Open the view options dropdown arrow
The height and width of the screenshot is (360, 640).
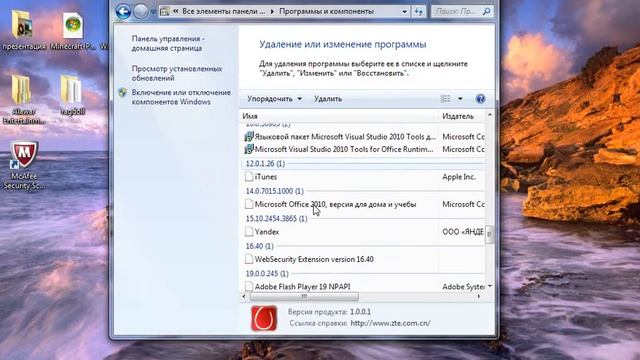460,99
